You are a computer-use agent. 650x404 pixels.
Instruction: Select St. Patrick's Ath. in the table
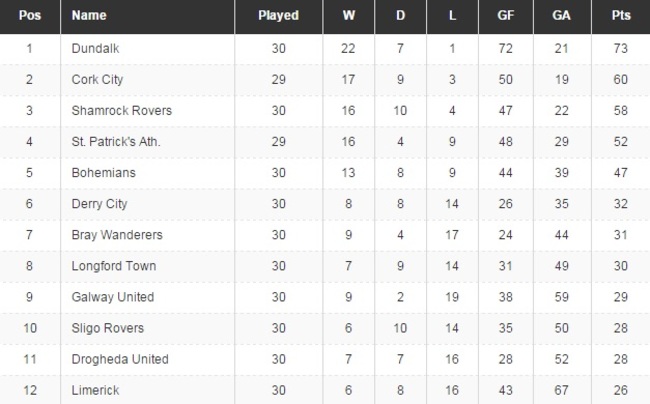(116, 141)
